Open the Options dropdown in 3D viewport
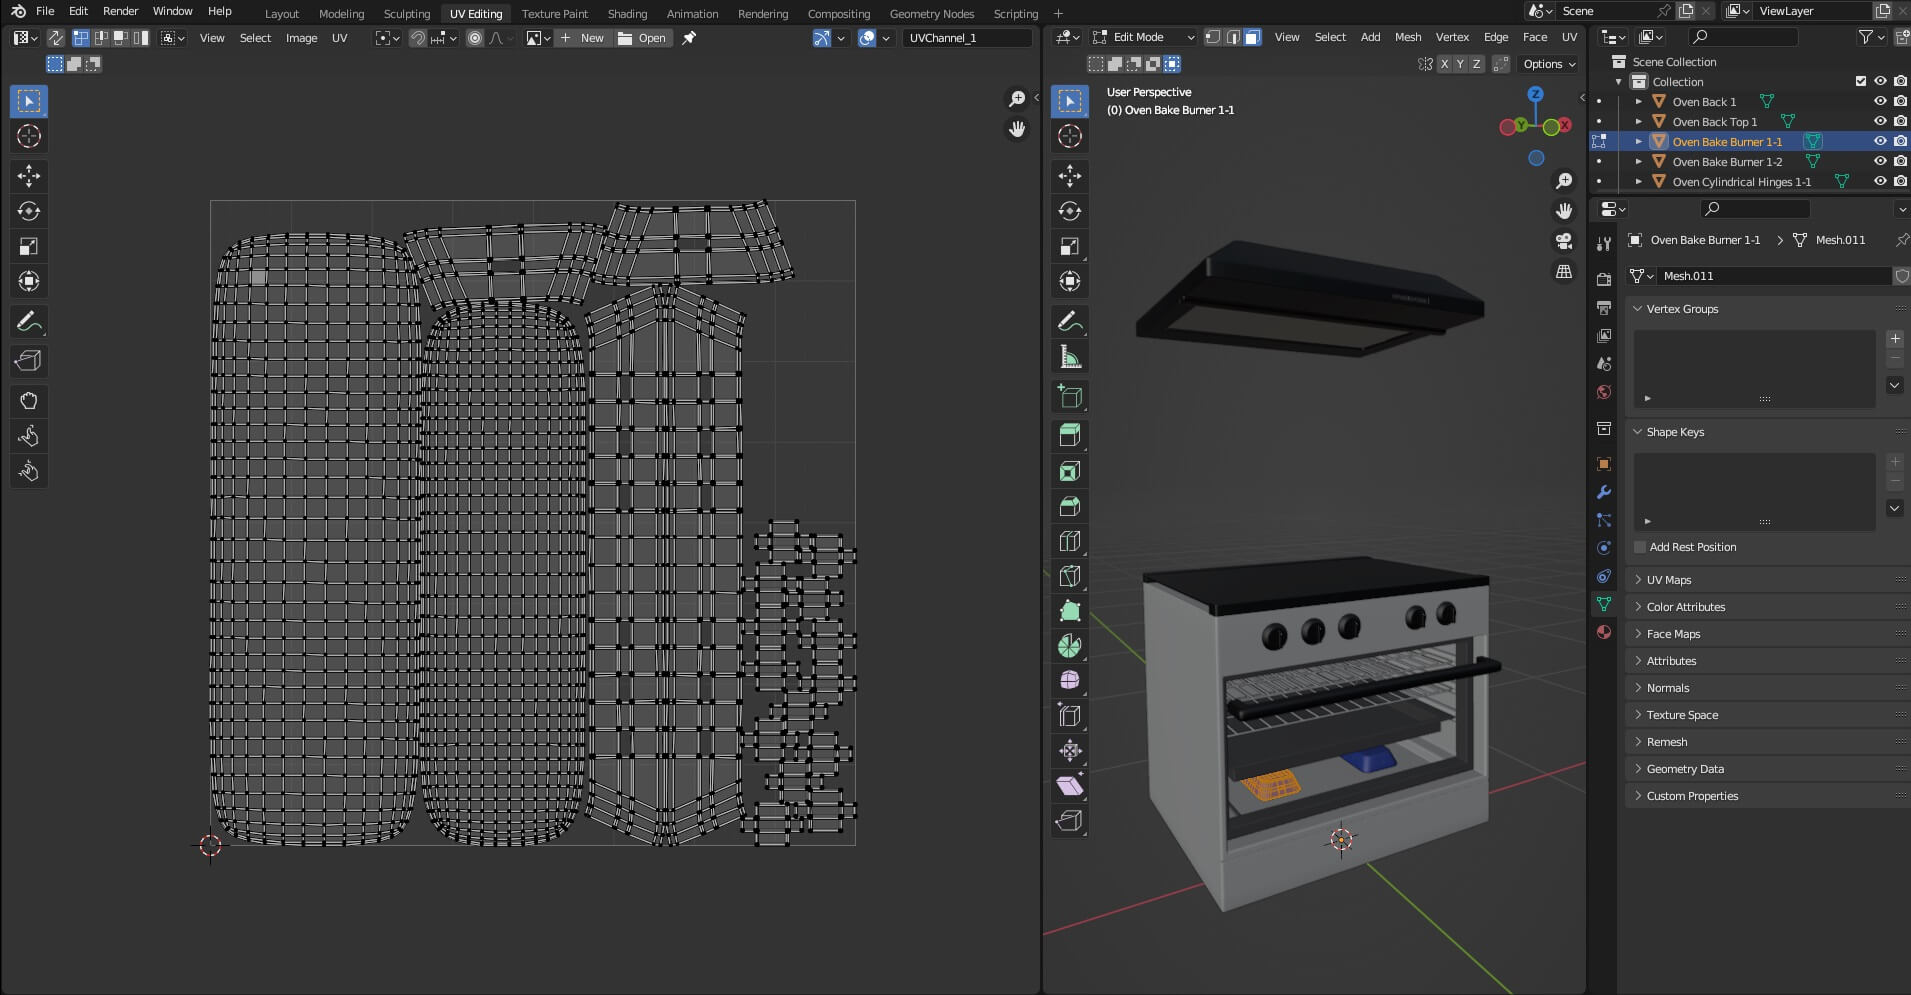Image resolution: width=1911 pixels, height=995 pixels. (1548, 64)
